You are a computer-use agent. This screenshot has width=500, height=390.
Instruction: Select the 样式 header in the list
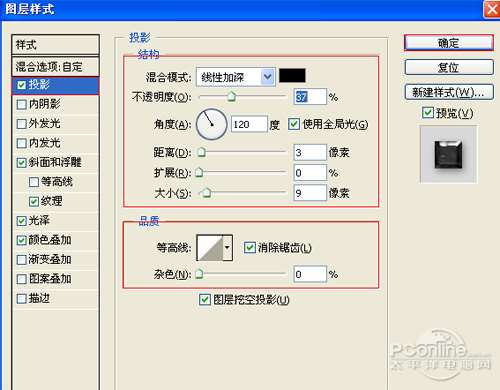click(x=55, y=45)
